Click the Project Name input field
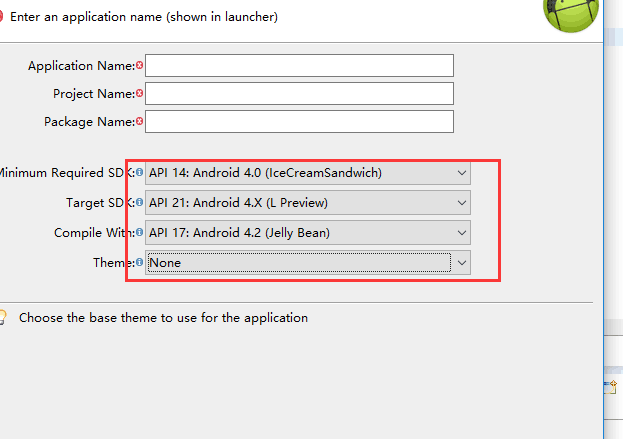 tap(299, 93)
